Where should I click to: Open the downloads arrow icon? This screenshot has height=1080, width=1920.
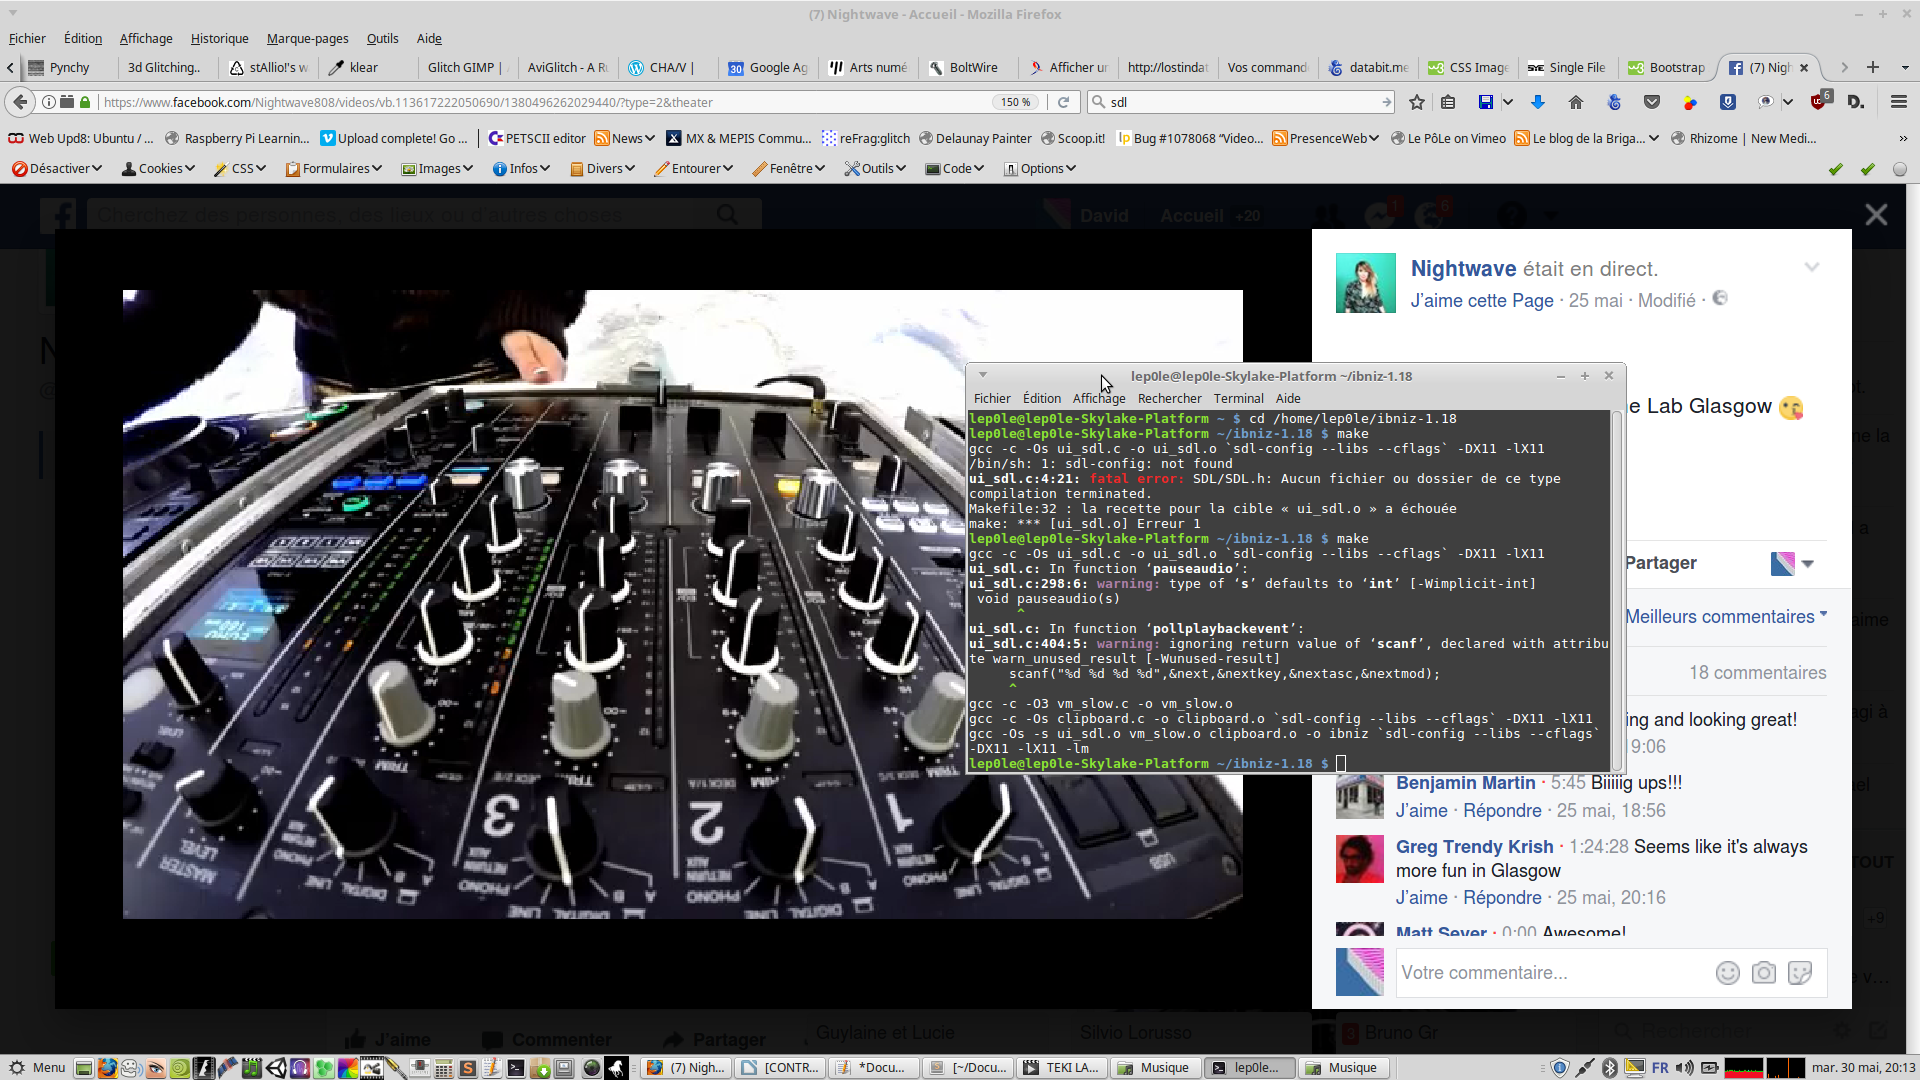tap(1538, 102)
